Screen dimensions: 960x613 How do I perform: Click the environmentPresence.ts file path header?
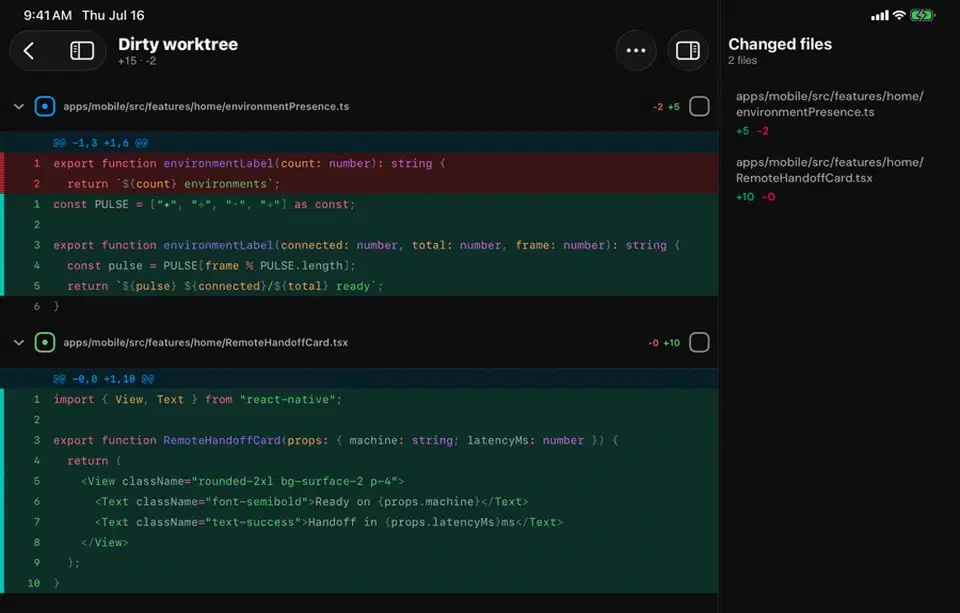point(206,107)
